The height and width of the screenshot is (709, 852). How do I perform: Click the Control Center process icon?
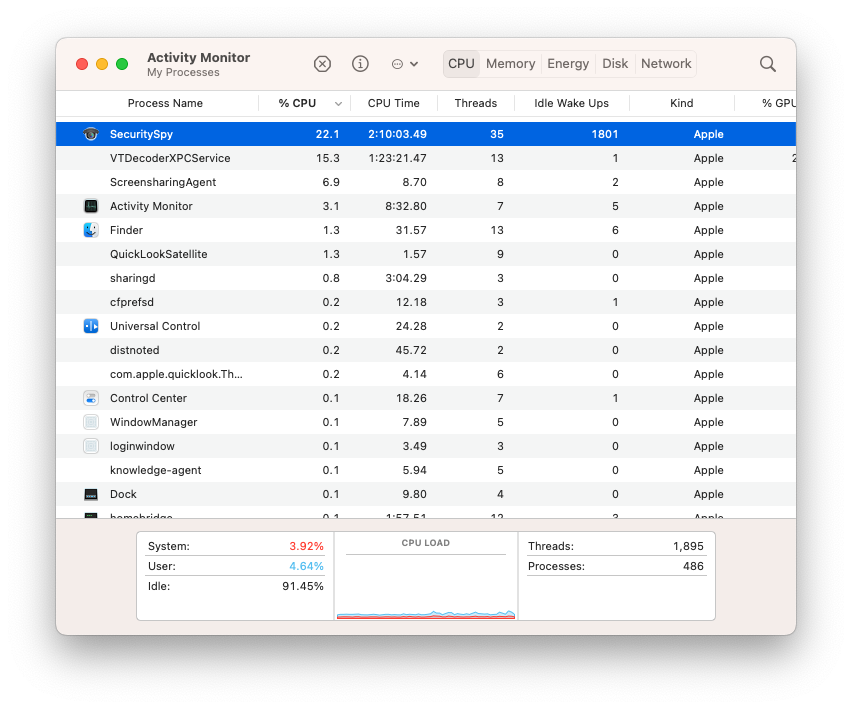91,398
